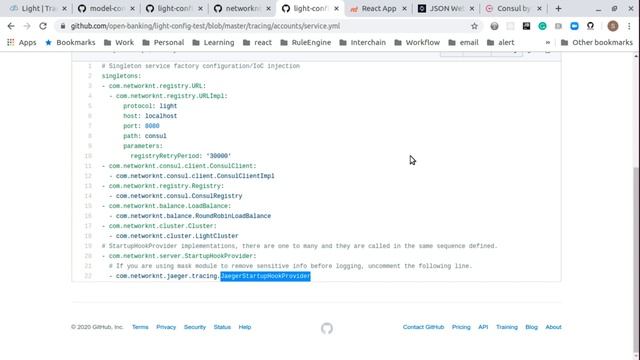Screen dimensions: 640x360
Task: Open the Apps grid shortcut
Action: pos(21,42)
